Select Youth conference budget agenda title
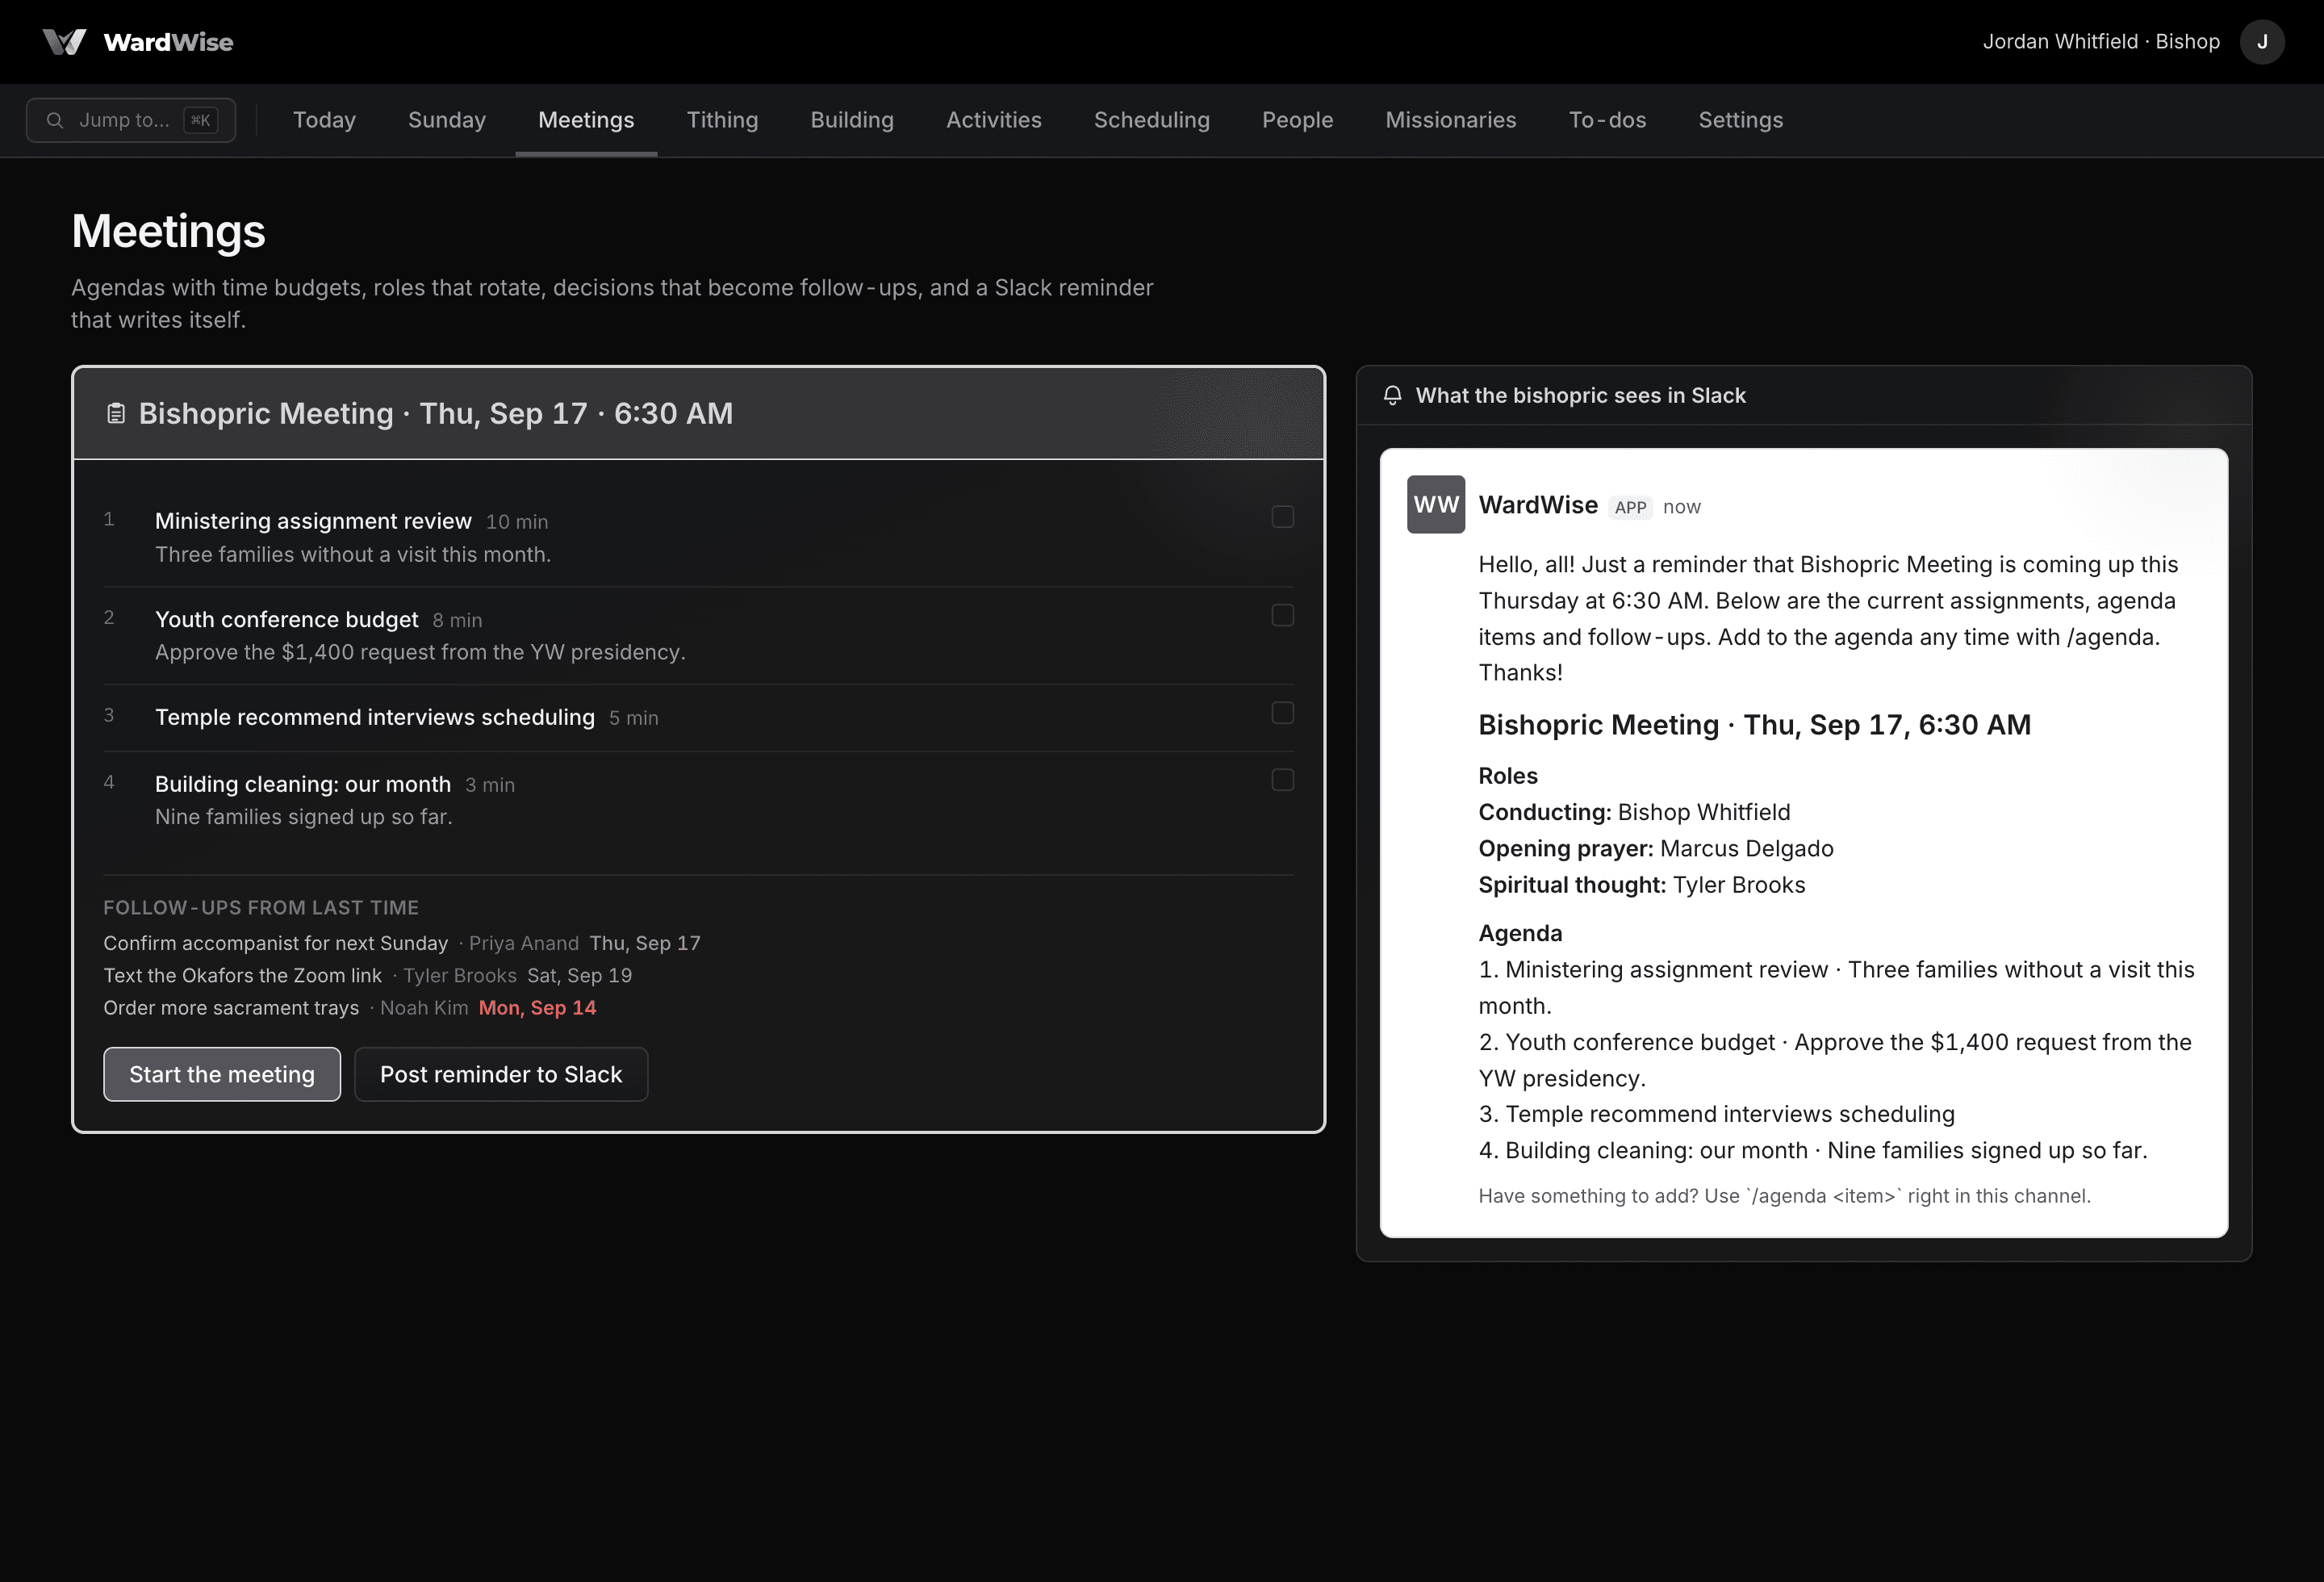This screenshot has height=1582, width=2324. click(286, 619)
